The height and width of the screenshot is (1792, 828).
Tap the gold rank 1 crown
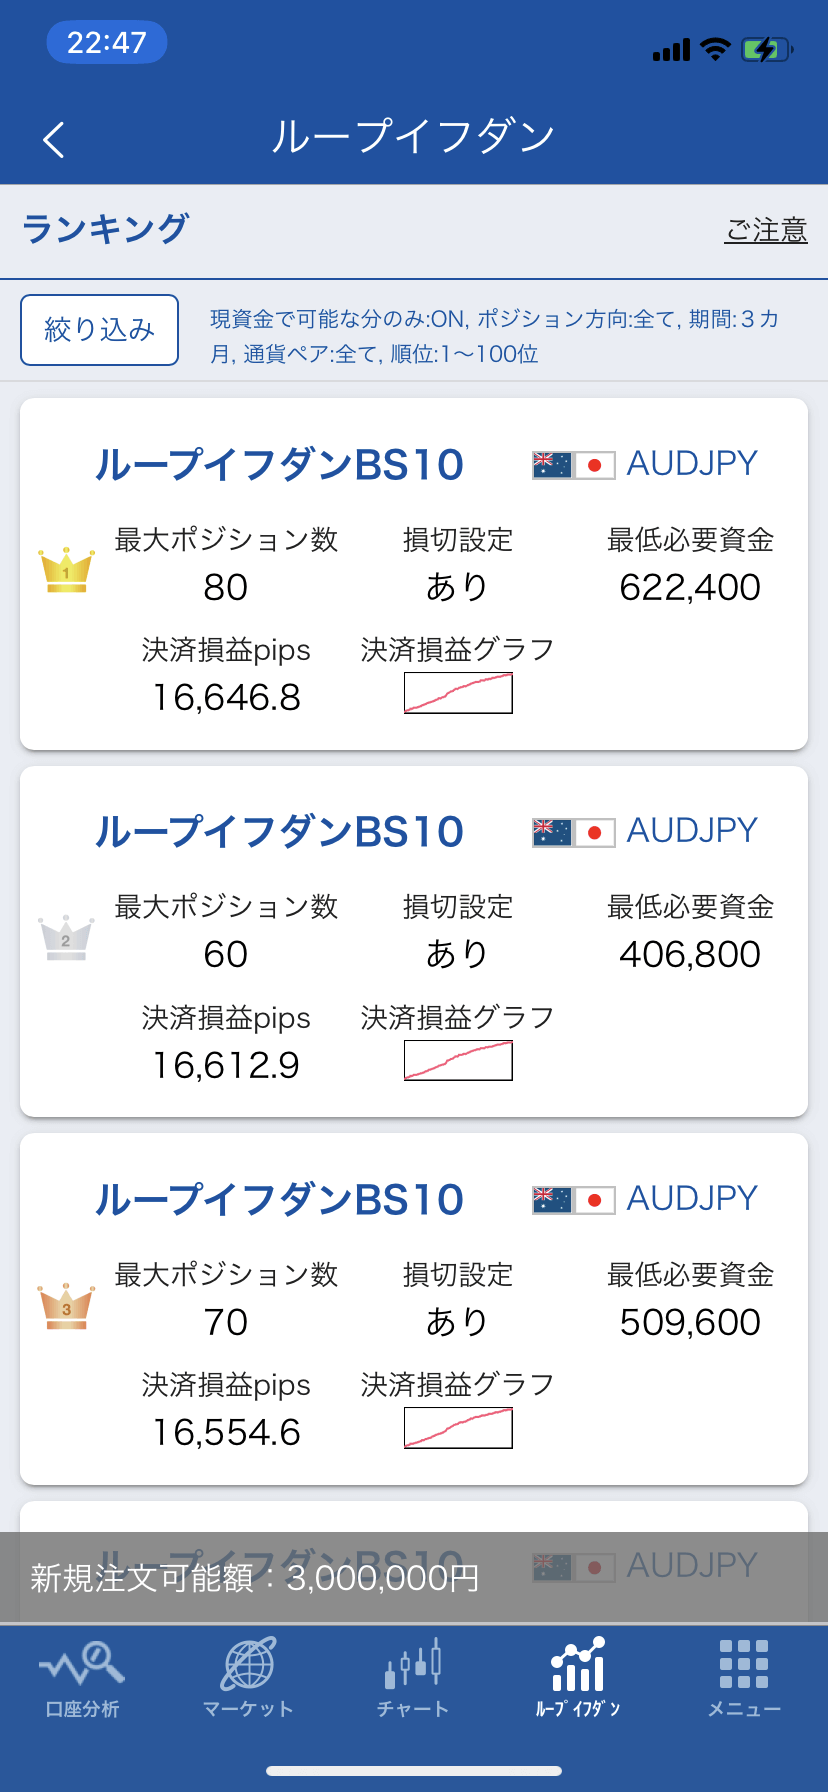tap(66, 570)
